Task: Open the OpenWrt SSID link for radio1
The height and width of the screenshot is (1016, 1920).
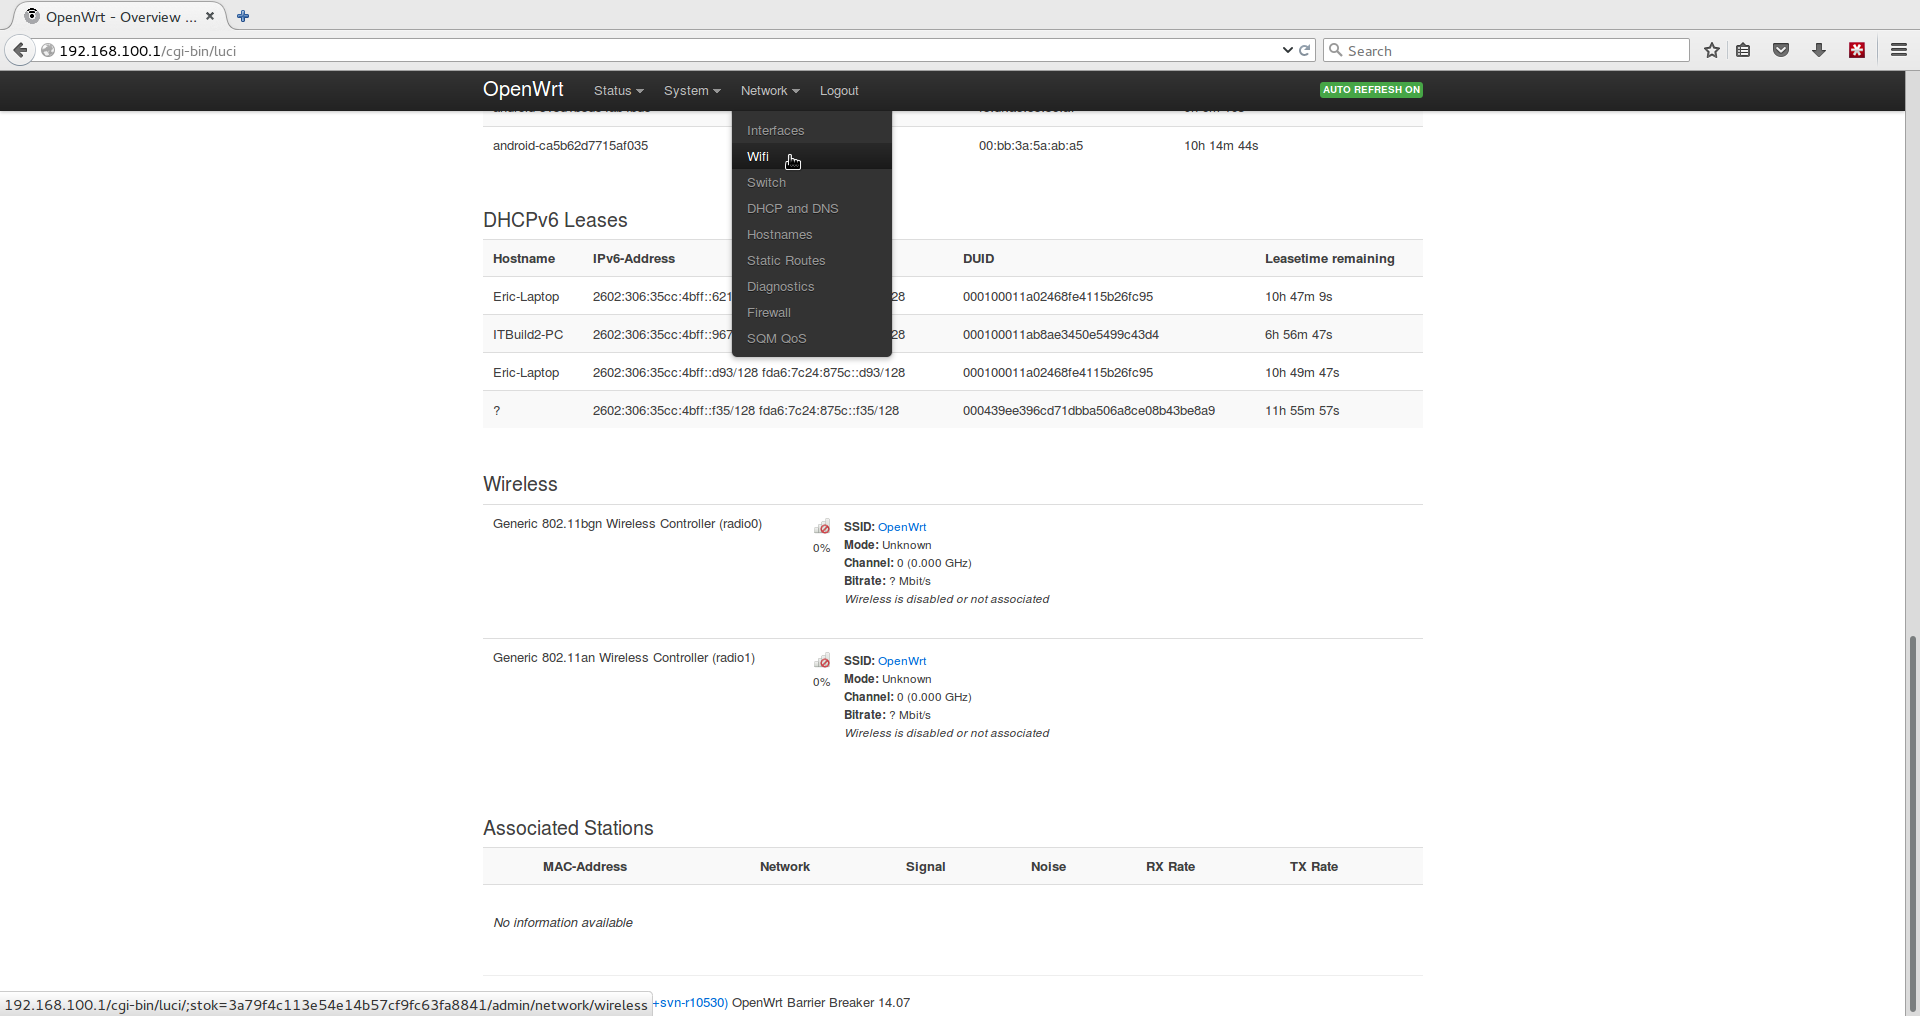Action: pos(902,661)
